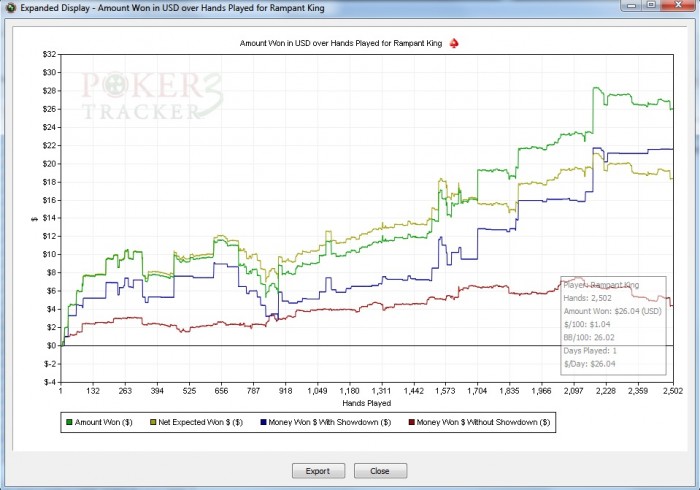Click the chart title text above the graph
This screenshot has width=700, height=490.
(341, 43)
